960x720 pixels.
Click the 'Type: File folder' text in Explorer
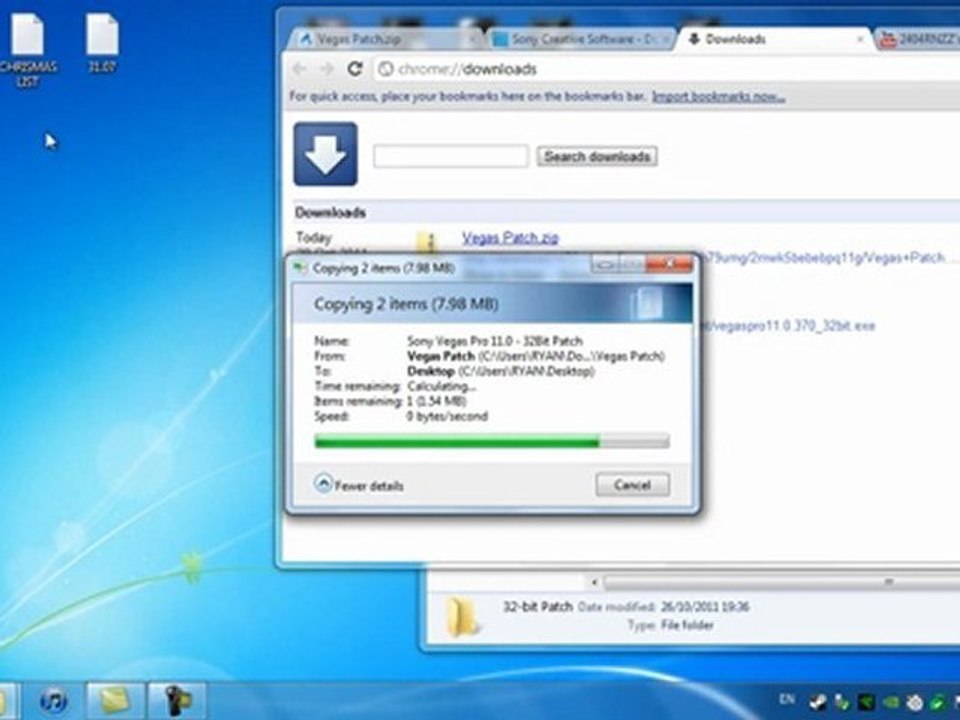point(670,625)
